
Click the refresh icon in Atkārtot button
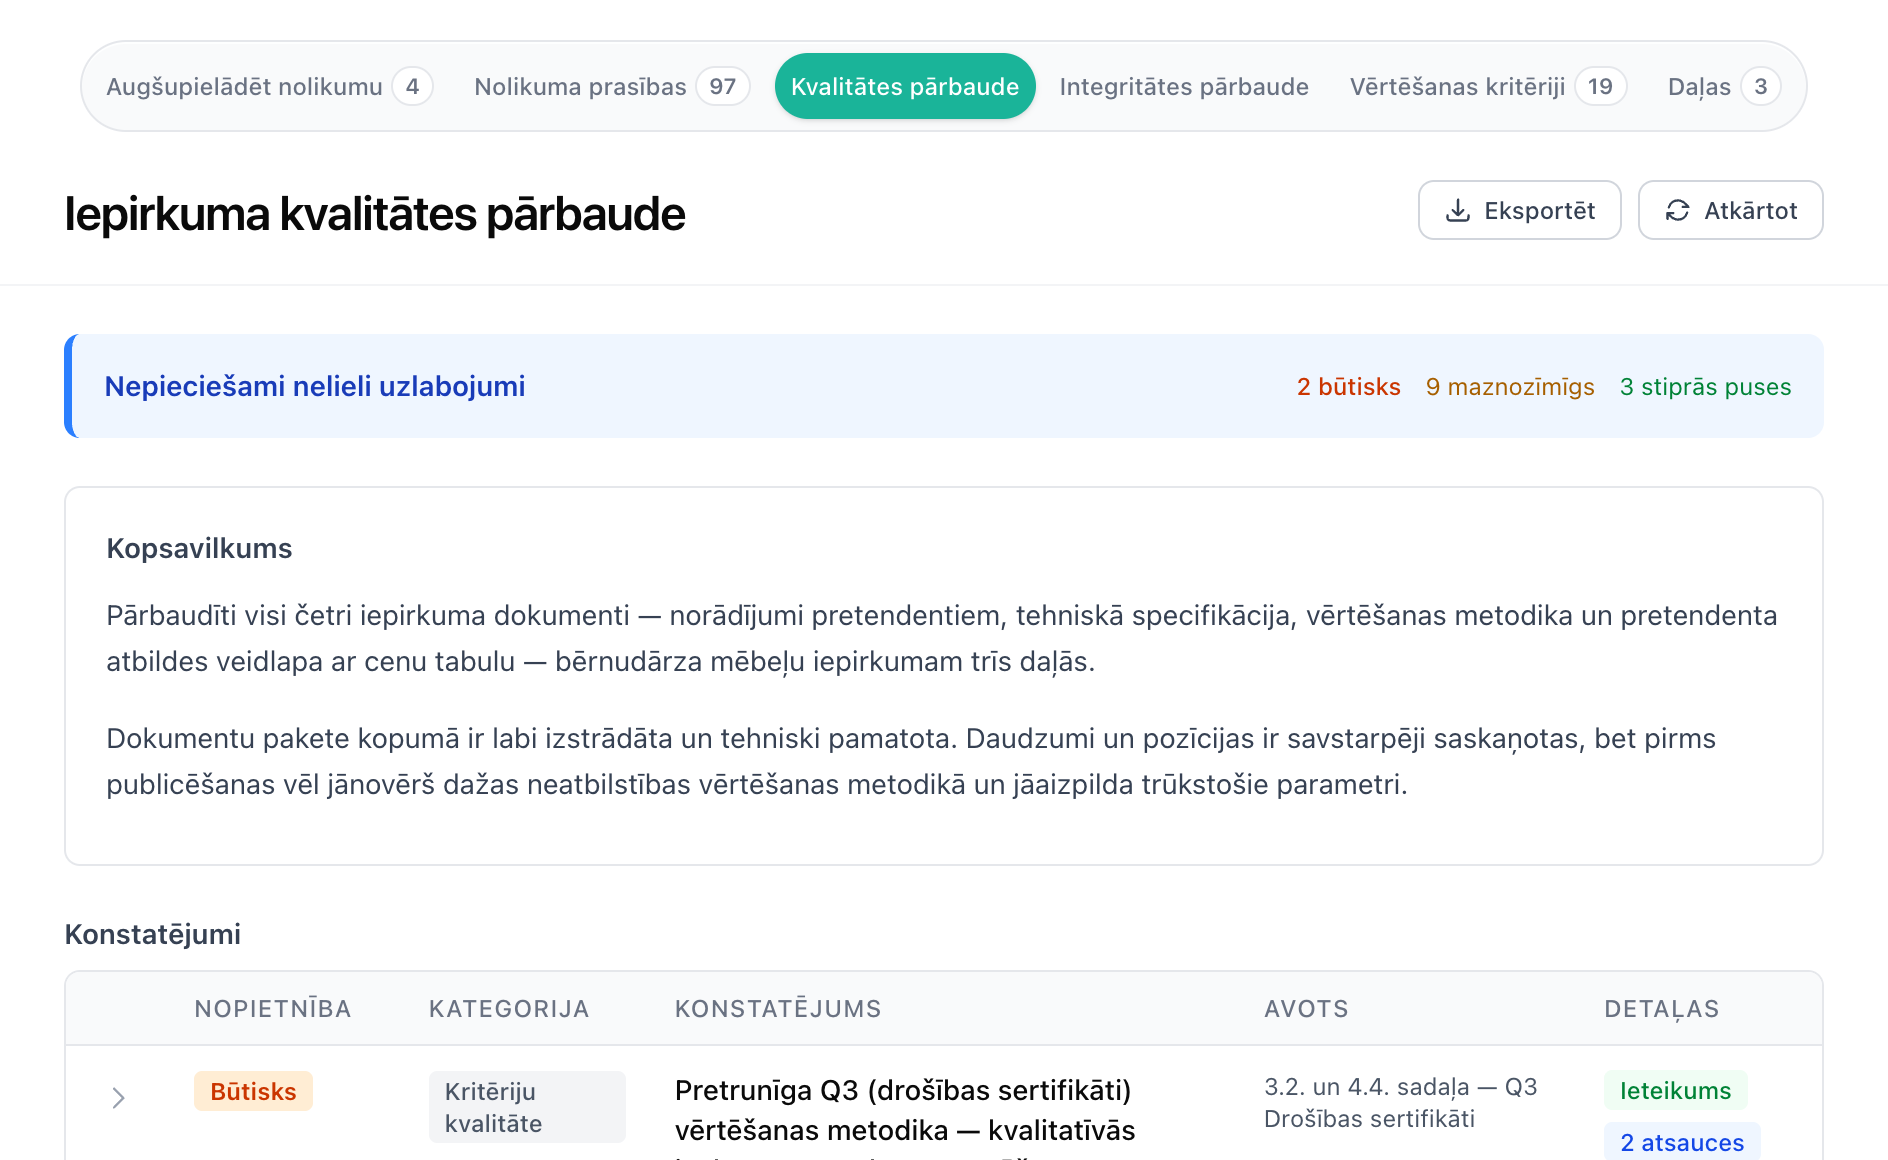[1677, 211]
